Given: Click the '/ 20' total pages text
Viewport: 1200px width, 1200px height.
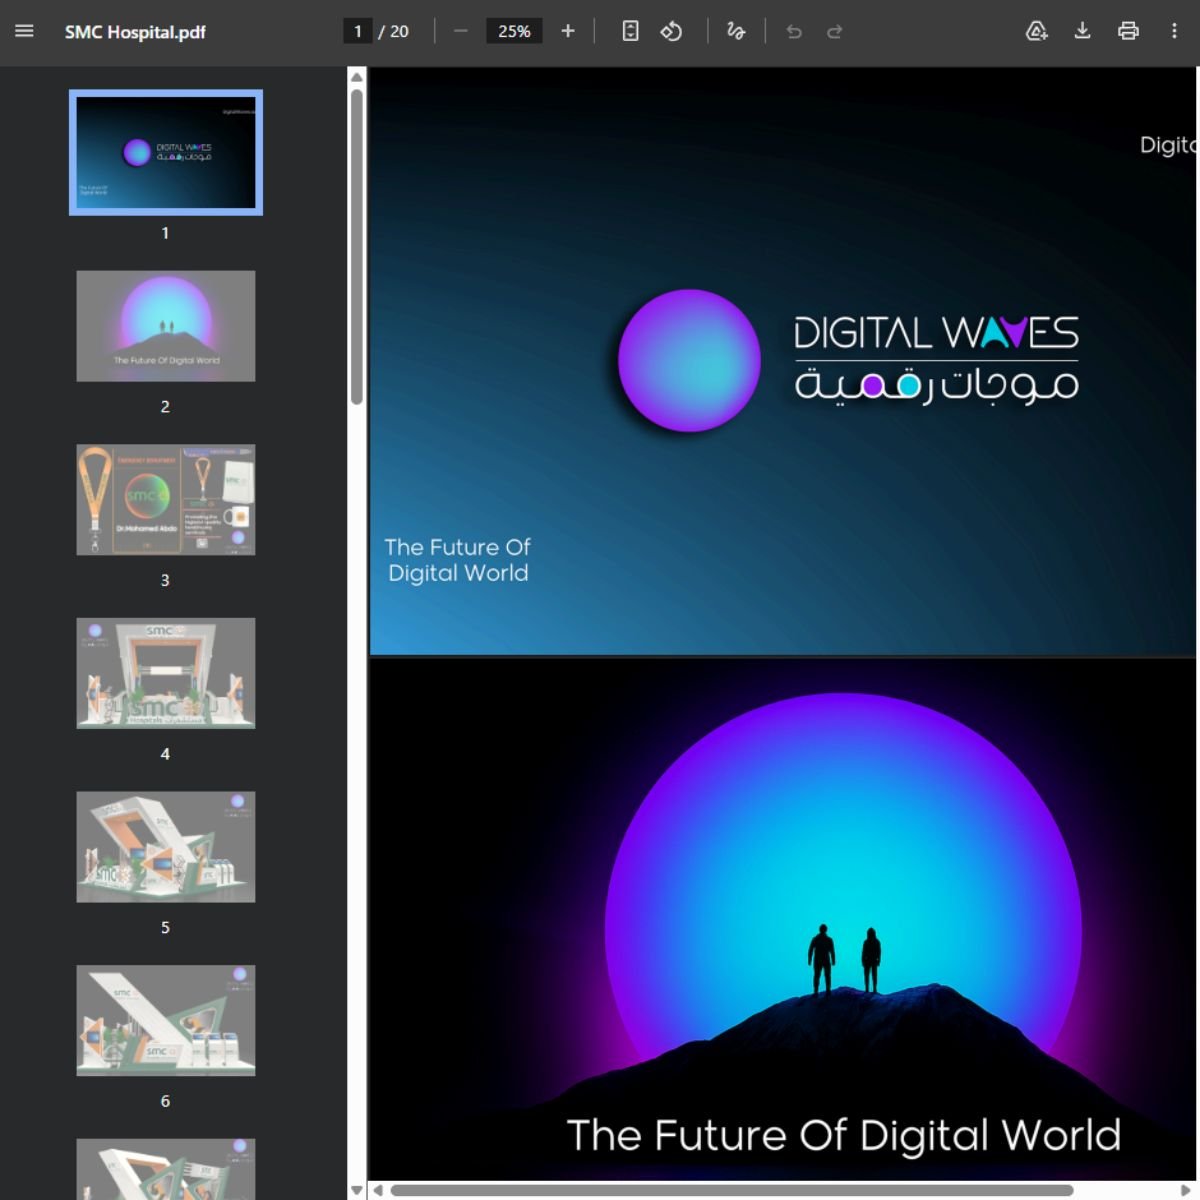Looking at the screenshot, I should [x=394, y=32].
